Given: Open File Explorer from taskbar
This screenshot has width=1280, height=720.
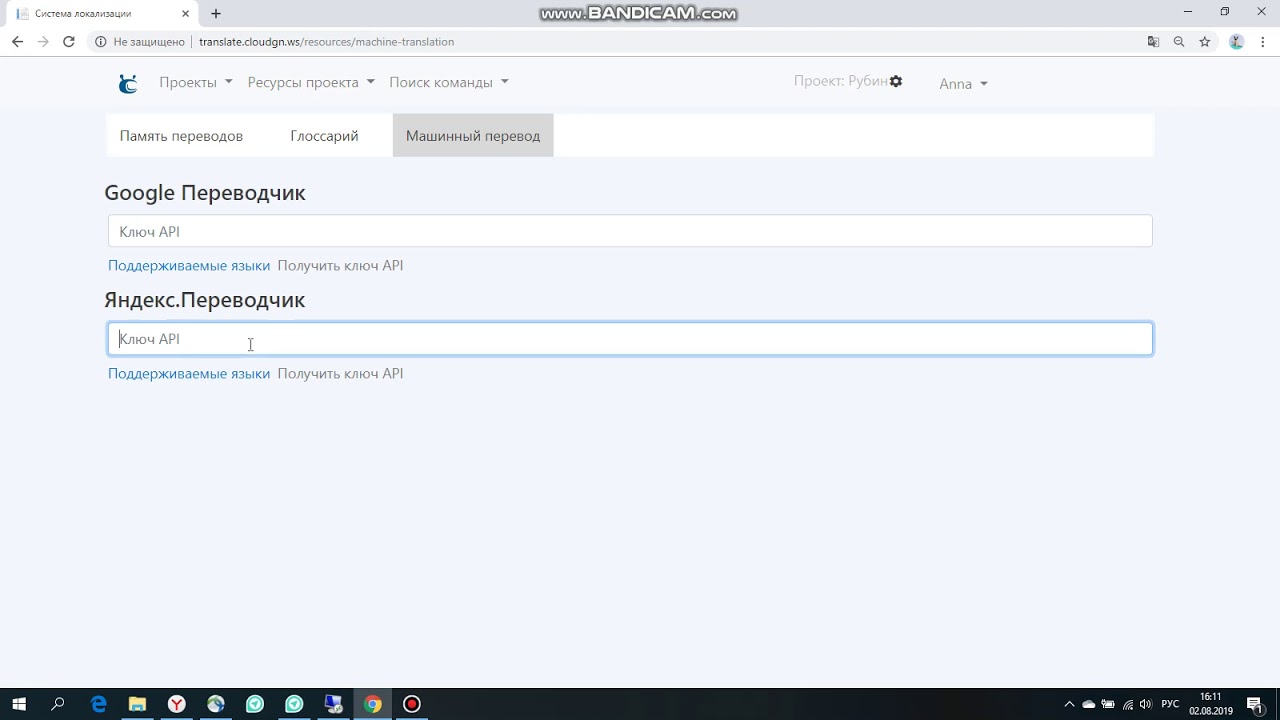Looking at the screenshot, I should (137, 704).
